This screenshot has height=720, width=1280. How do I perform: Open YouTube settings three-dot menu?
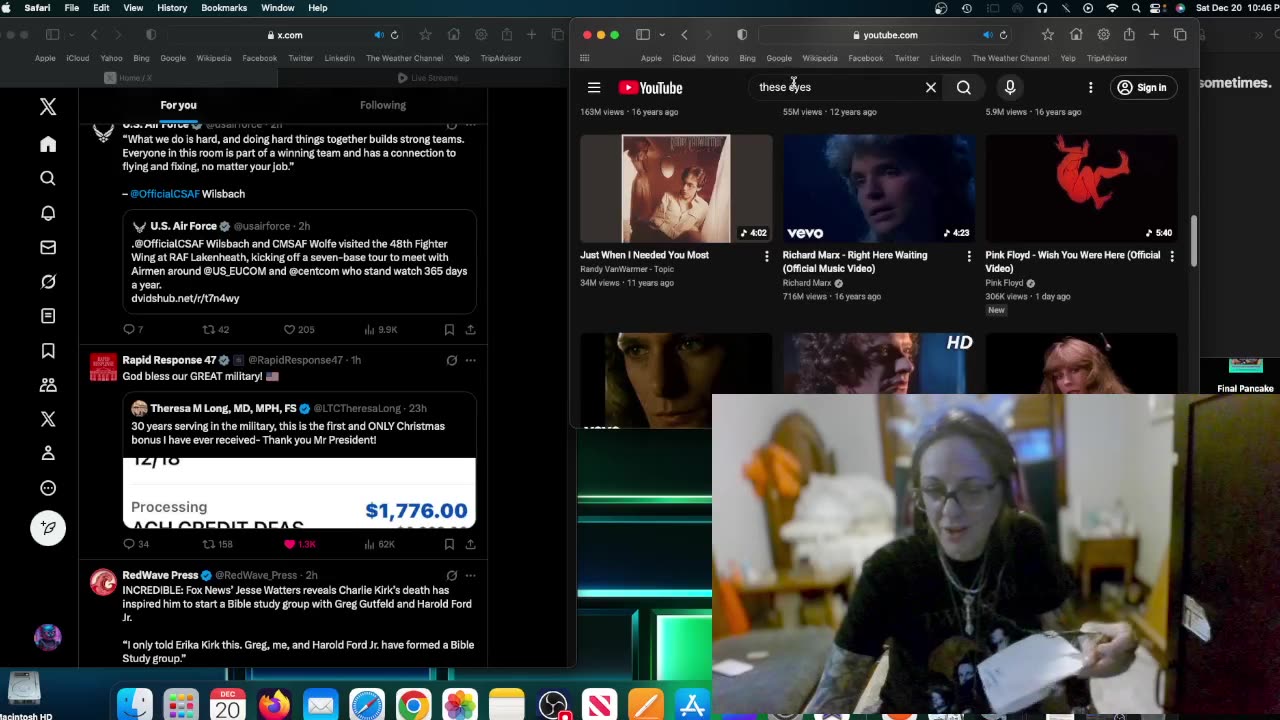point(1091,87)
